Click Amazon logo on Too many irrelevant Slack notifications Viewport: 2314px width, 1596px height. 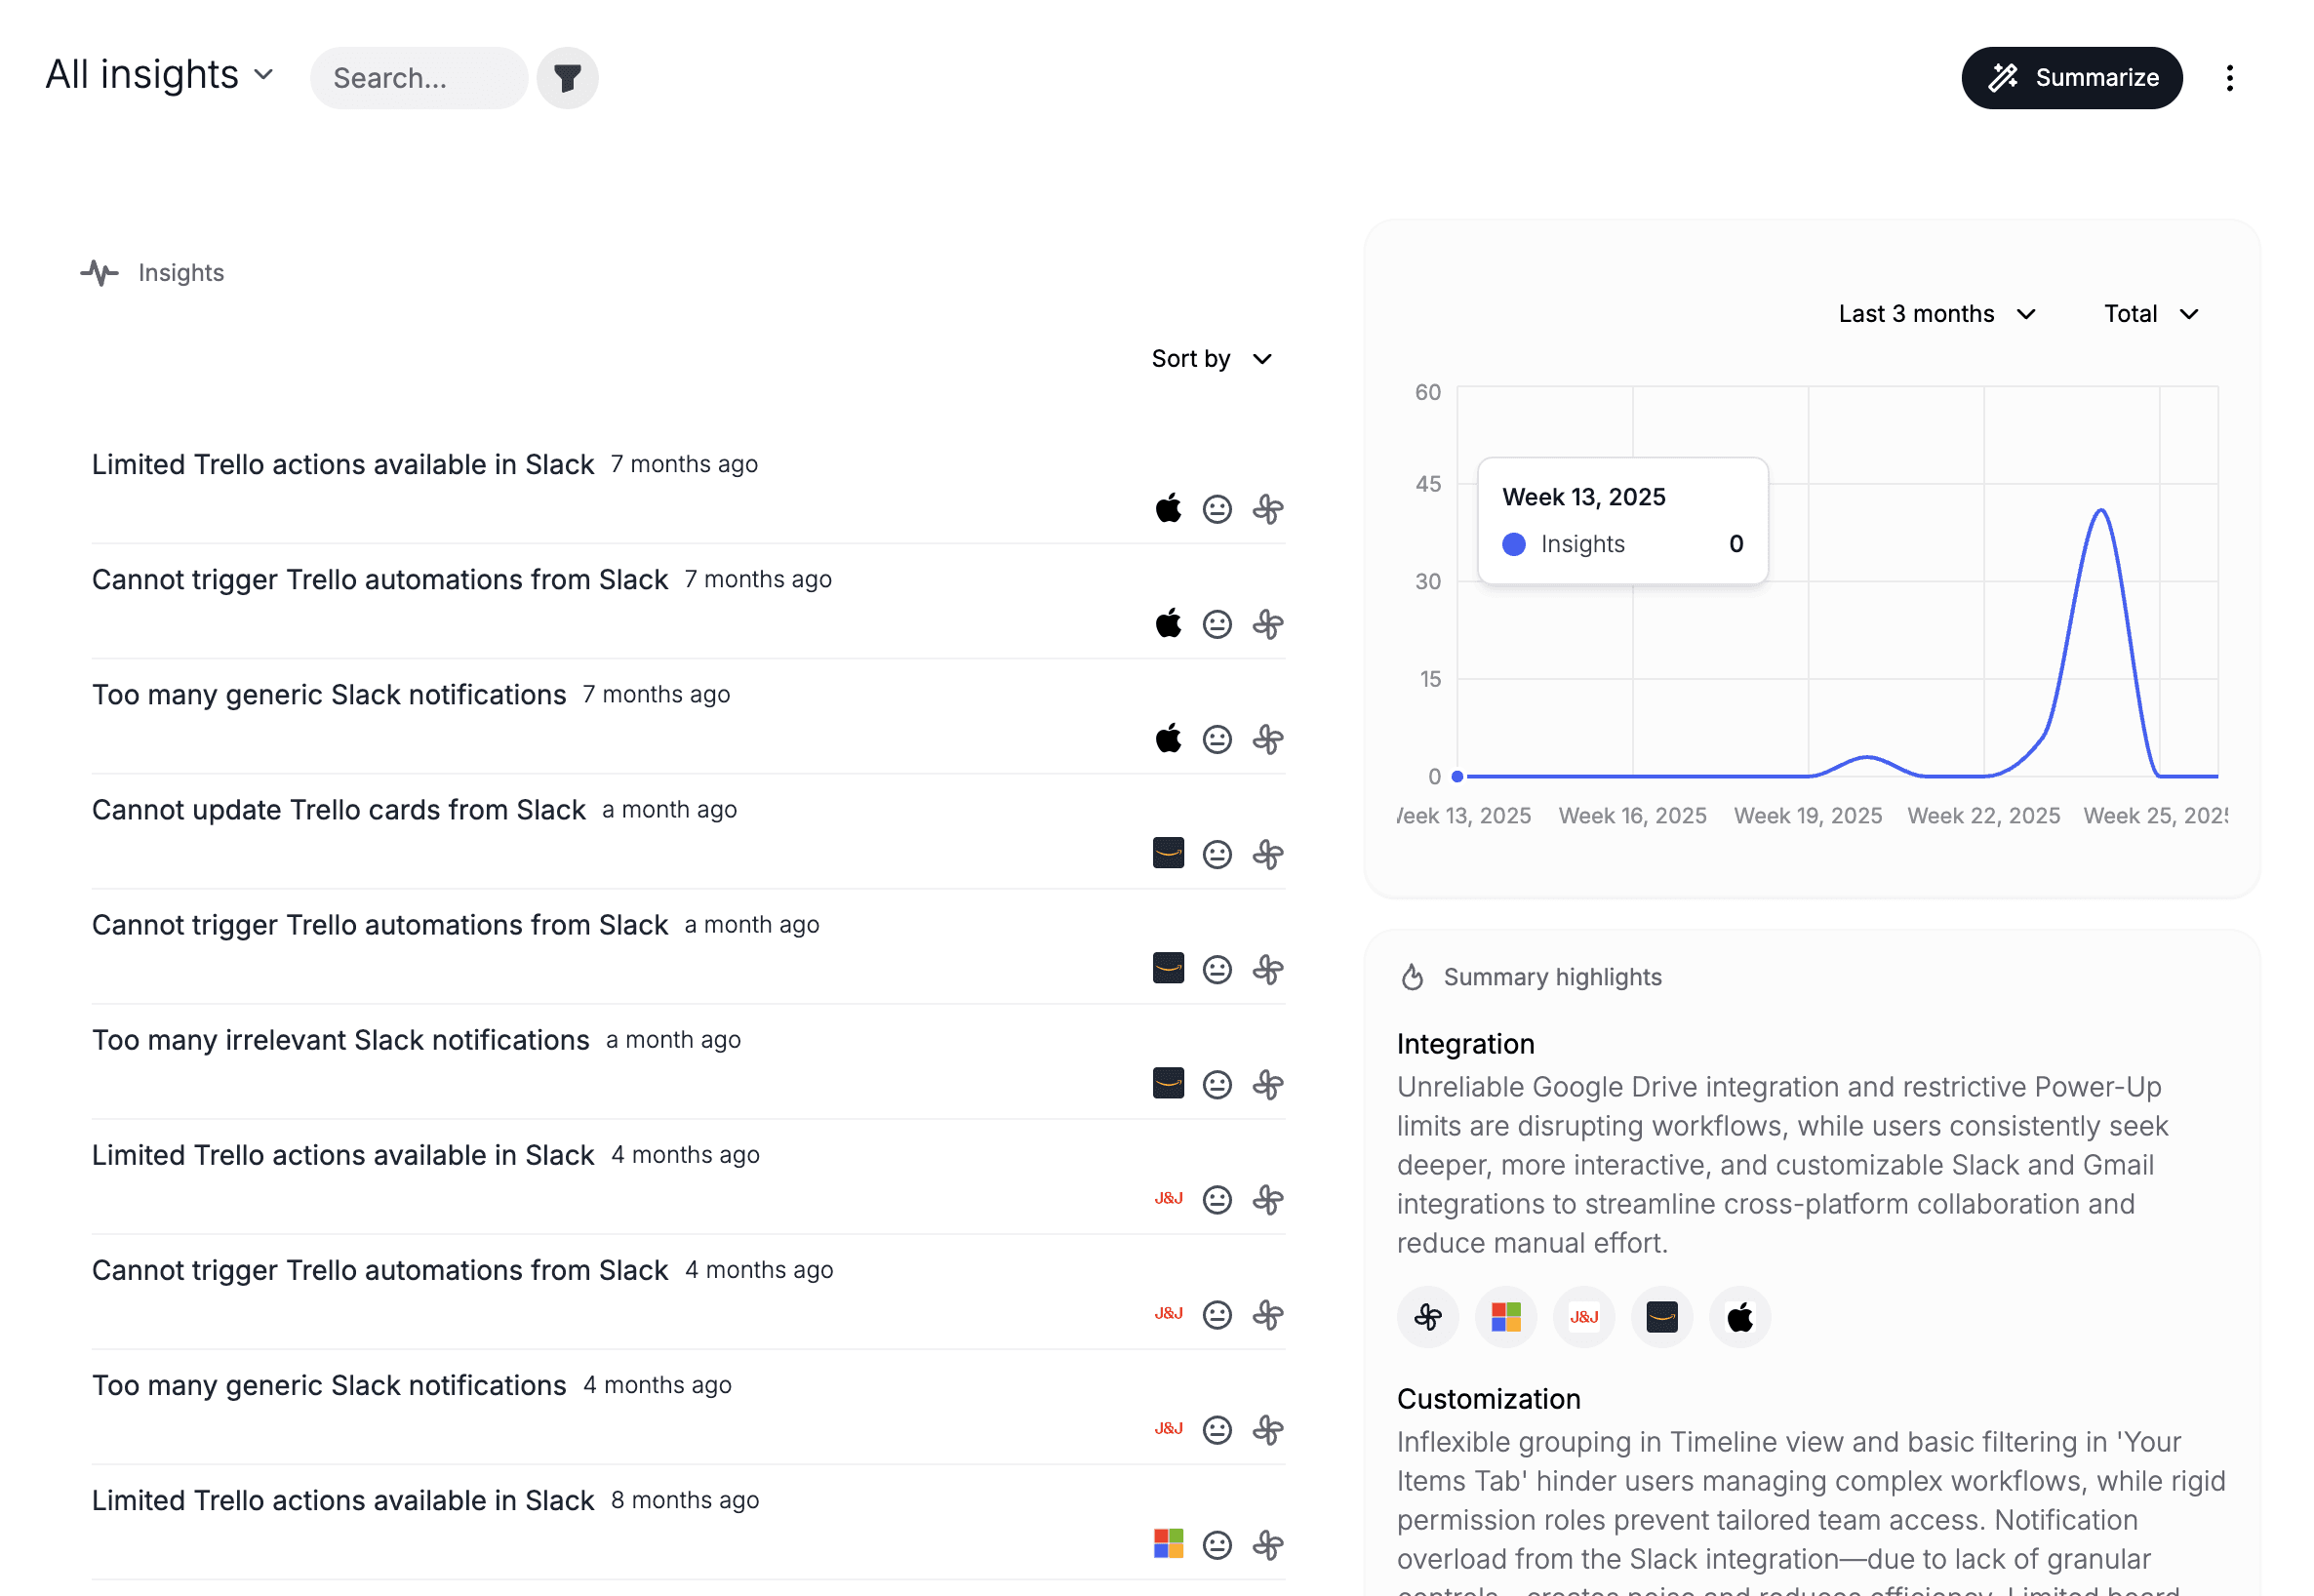pos(1168,1083)
